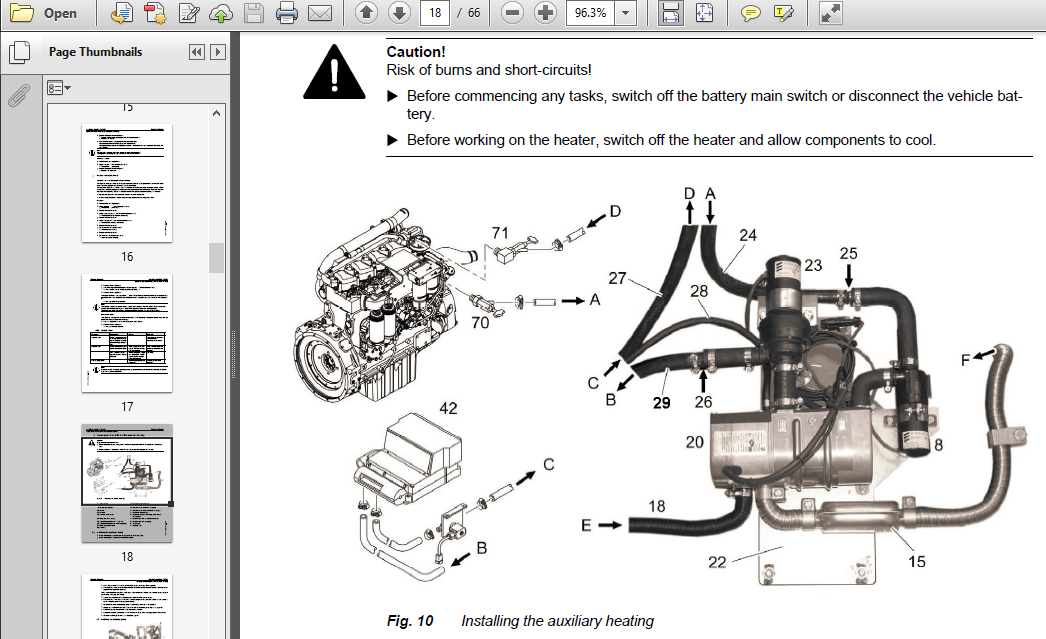Open the Attachments paperclip panel
The image size is (1046, 639).
click(x=19, y=95)
